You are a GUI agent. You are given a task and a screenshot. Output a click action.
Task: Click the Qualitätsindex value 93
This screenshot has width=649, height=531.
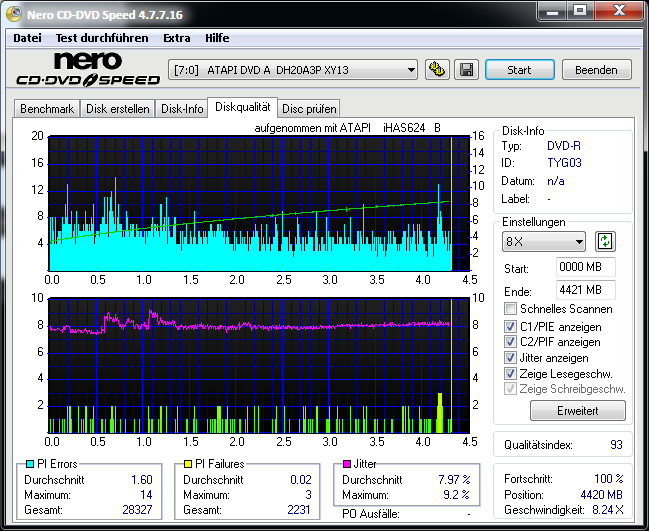pyautogui.click(x=616, y=445)
